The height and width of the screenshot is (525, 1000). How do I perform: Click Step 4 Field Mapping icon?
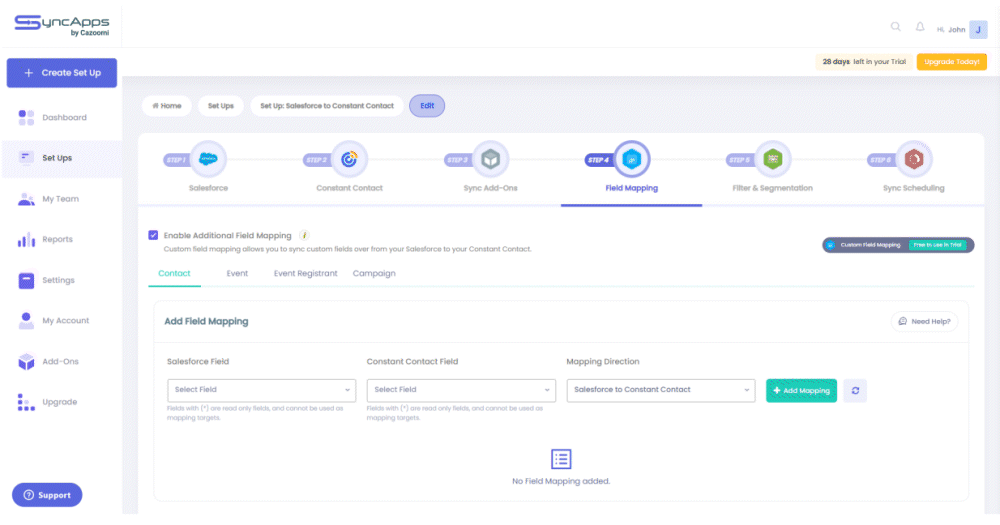(631, 159)
